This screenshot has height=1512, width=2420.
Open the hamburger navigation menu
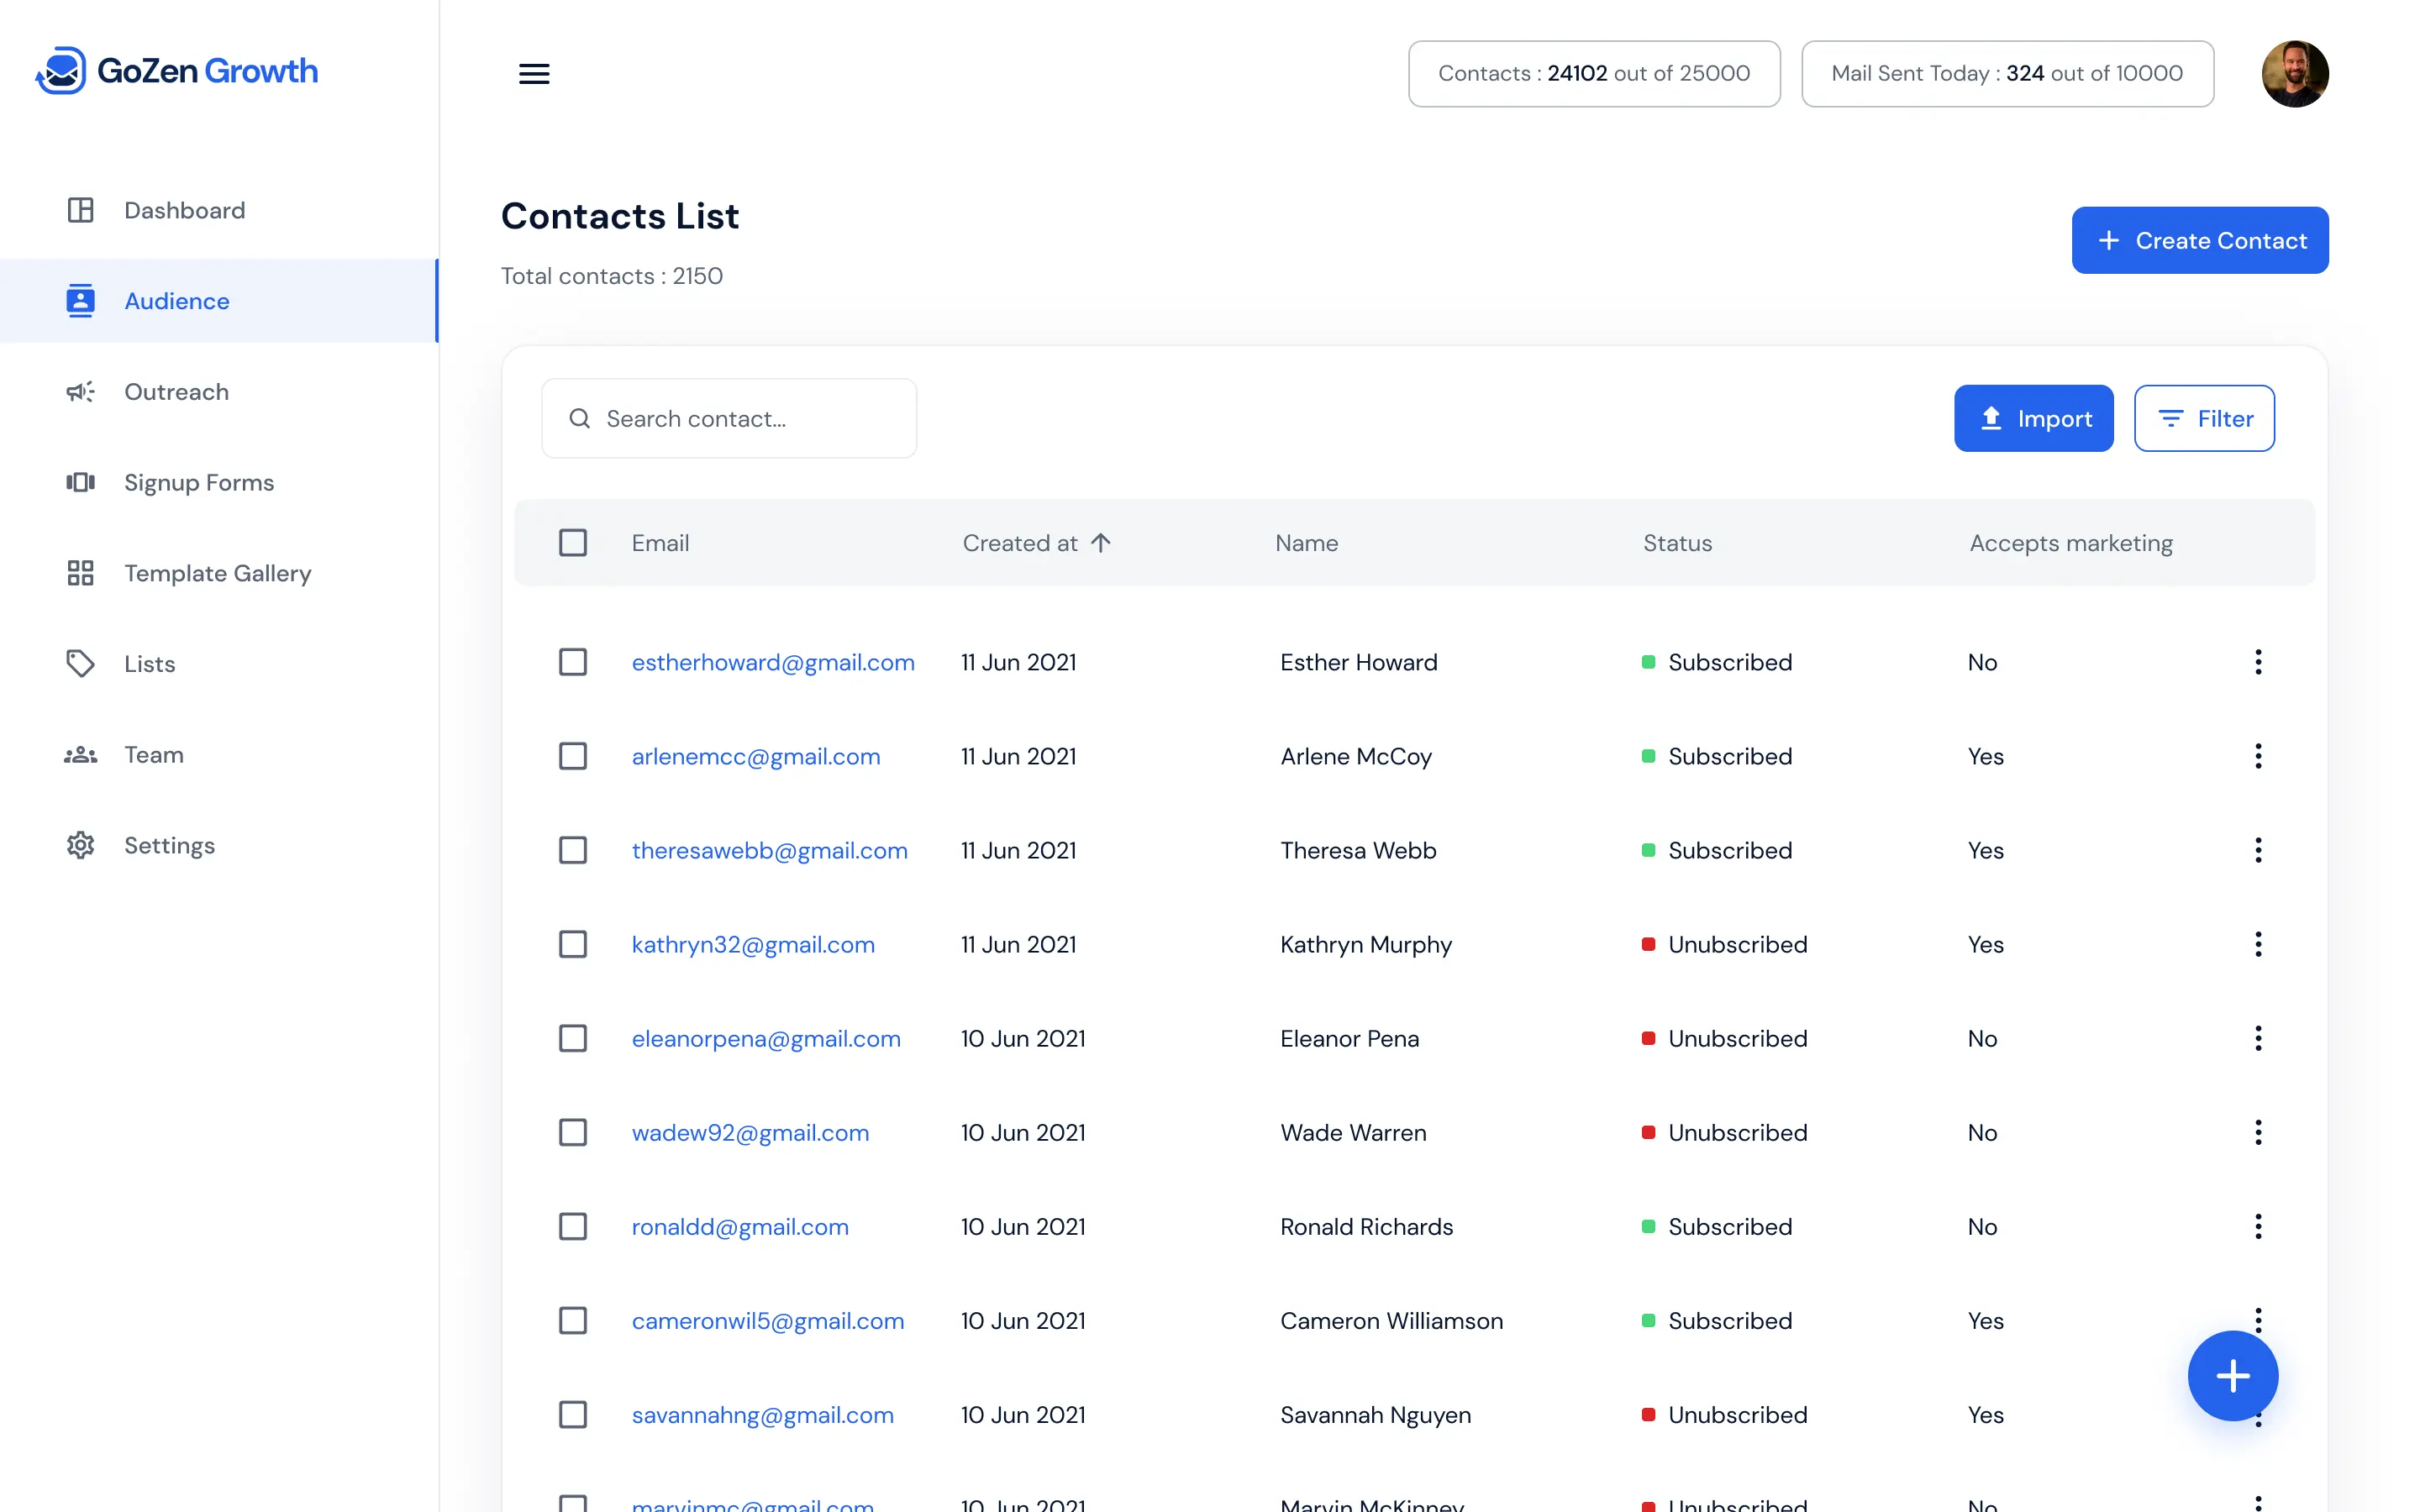coord(534,73)
